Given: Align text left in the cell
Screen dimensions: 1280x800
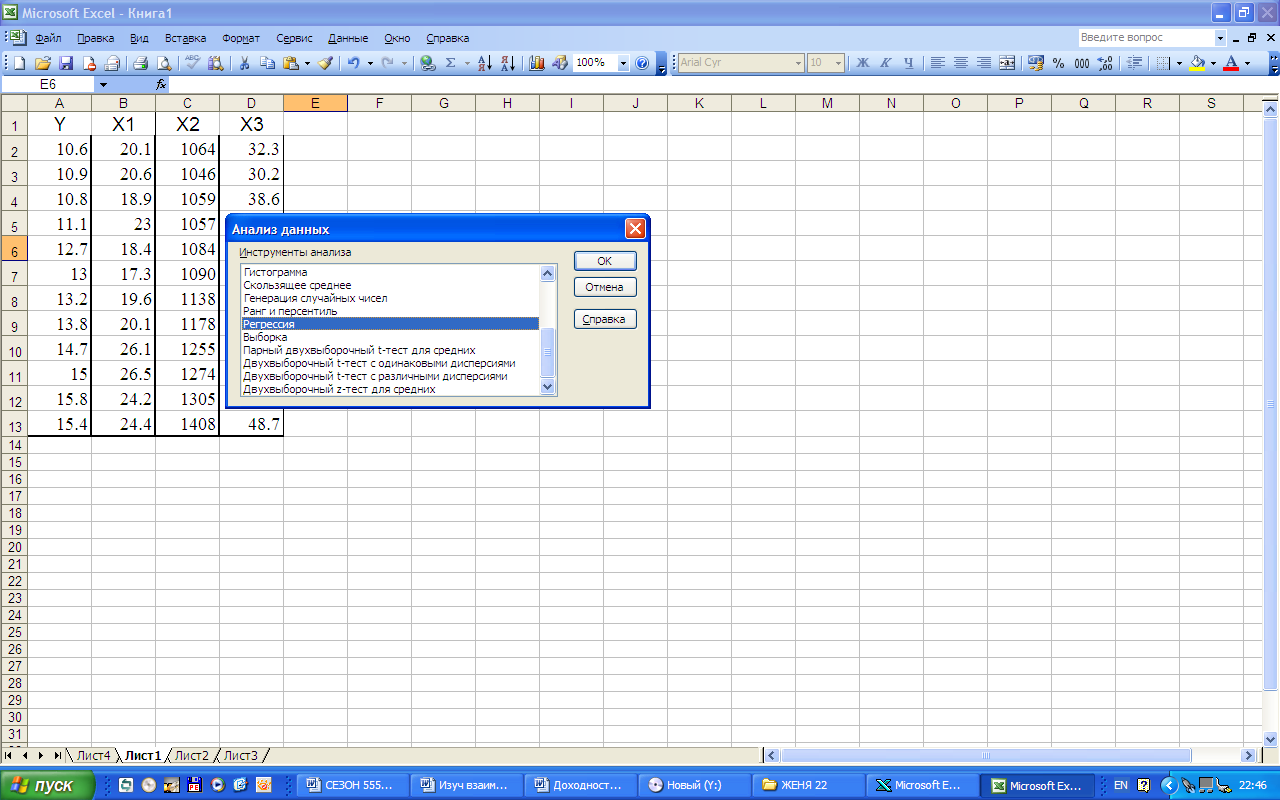Looking at the screenshot, I should point(937,63).
